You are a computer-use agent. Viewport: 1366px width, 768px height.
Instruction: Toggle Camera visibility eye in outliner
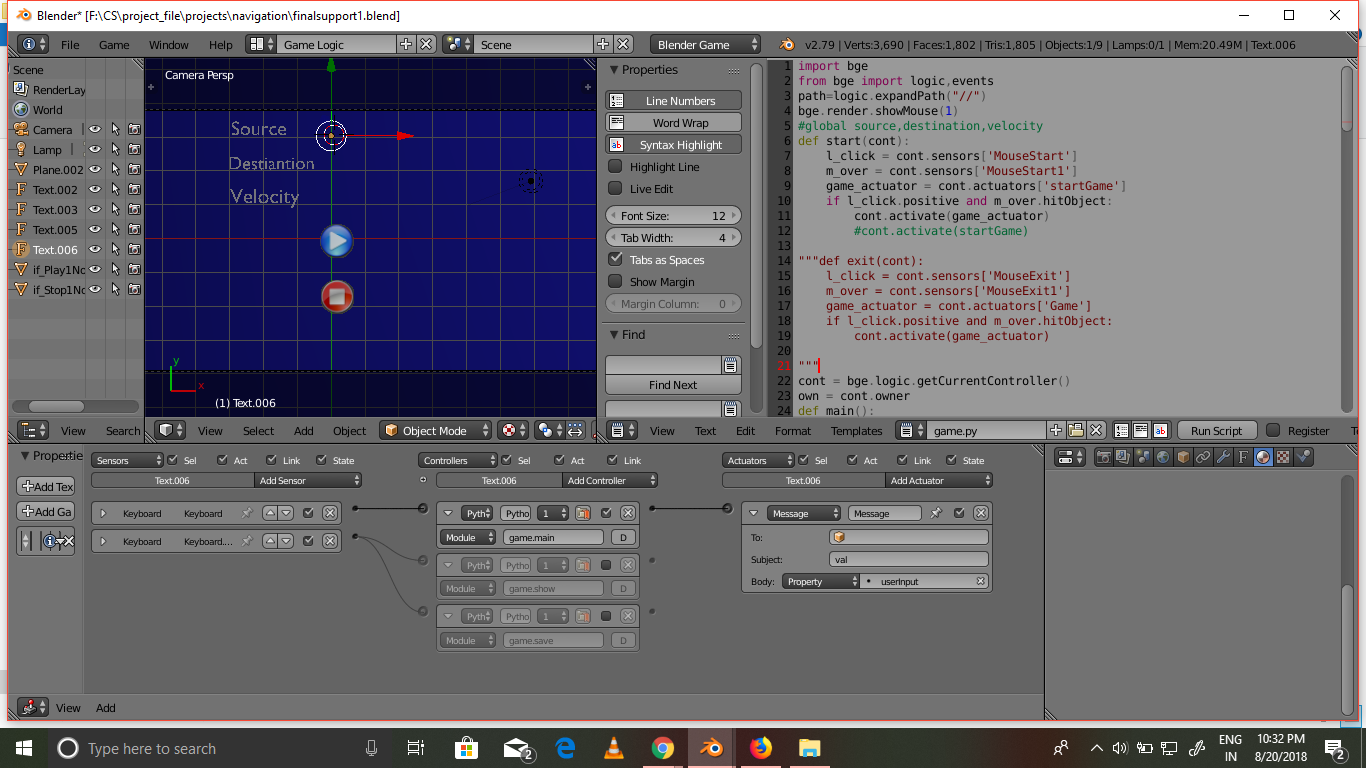coord(95,129)
